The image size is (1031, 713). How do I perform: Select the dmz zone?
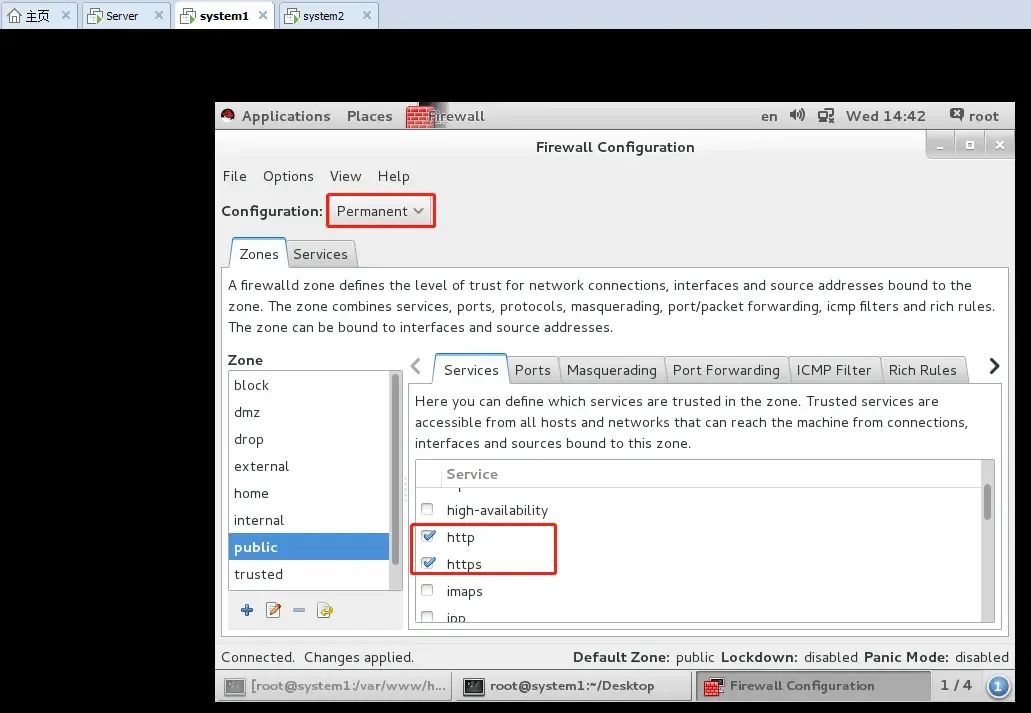tap(309, 412)
